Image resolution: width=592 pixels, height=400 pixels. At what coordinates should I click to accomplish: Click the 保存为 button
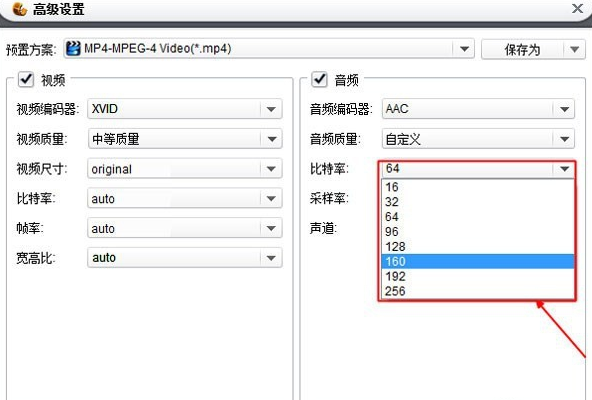(x=522, y=49)
